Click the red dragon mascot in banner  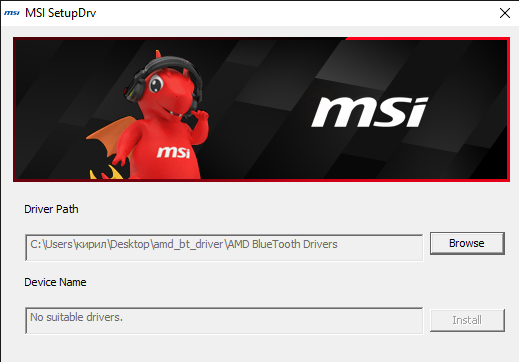pos(149,115)
